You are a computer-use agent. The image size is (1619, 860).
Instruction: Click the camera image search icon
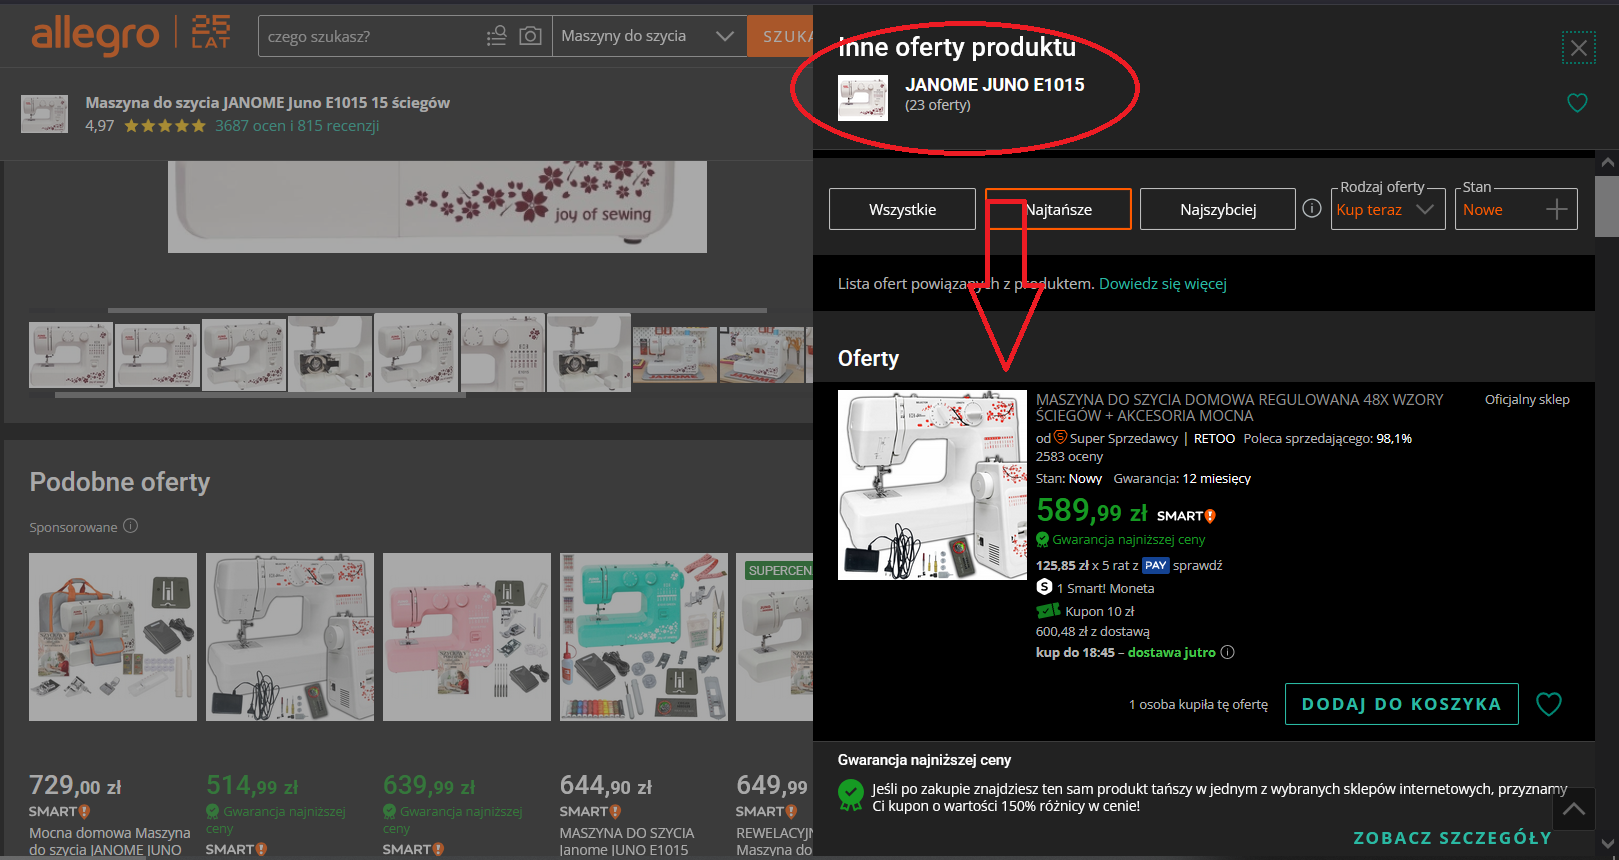click(x=530, y=36)
